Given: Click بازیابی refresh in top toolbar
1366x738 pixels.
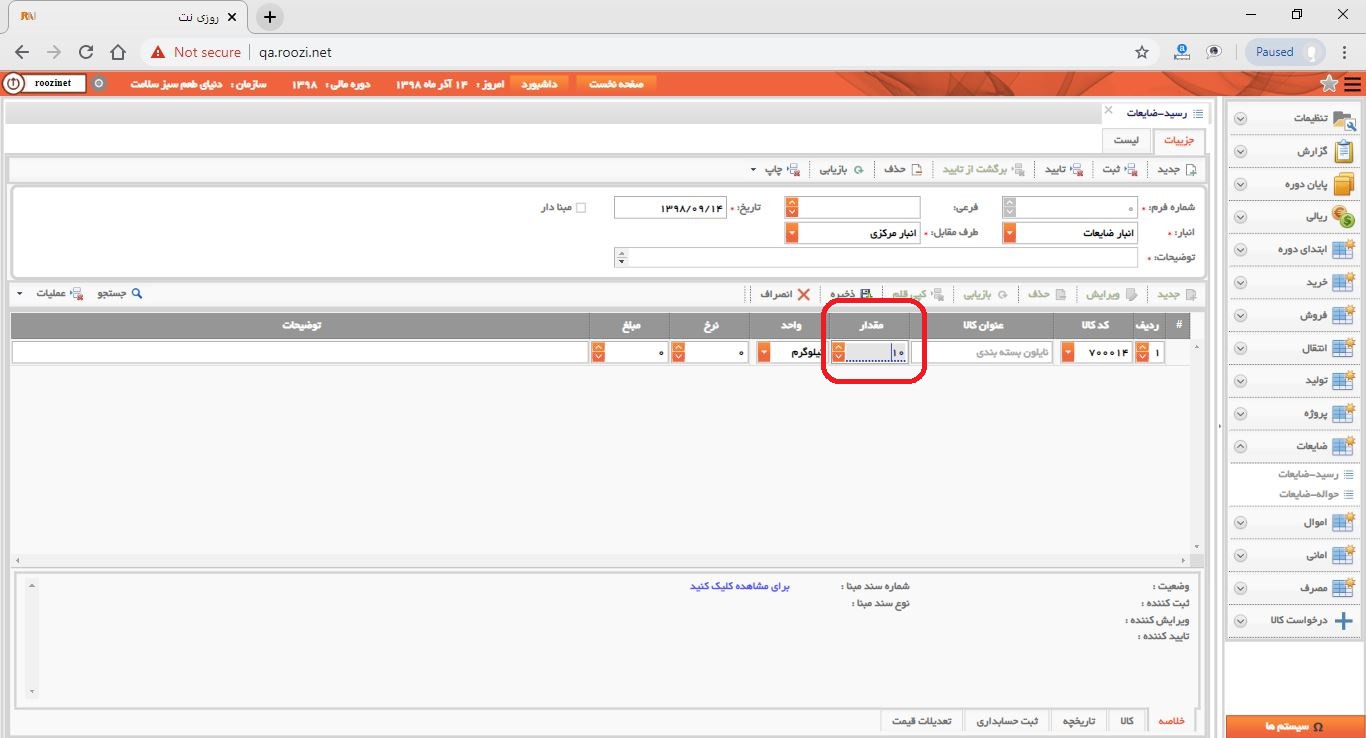Looking at the screenshot, I should tap(842, 169).
